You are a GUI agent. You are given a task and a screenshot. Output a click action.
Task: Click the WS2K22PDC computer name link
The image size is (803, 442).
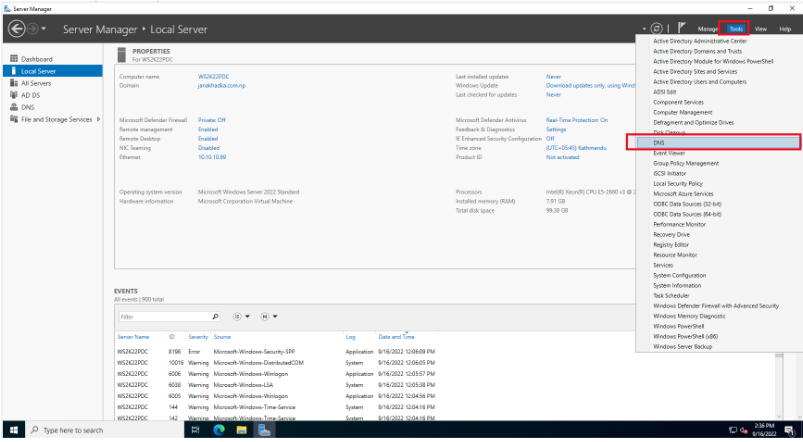213,76
